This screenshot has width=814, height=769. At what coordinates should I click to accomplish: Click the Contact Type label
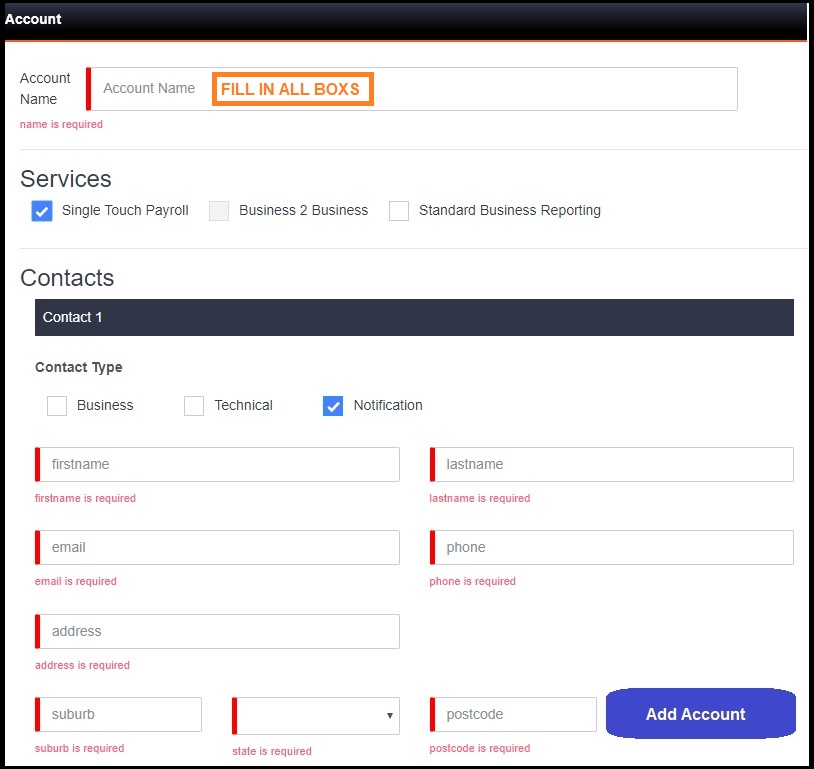click(x=79, y=368)
